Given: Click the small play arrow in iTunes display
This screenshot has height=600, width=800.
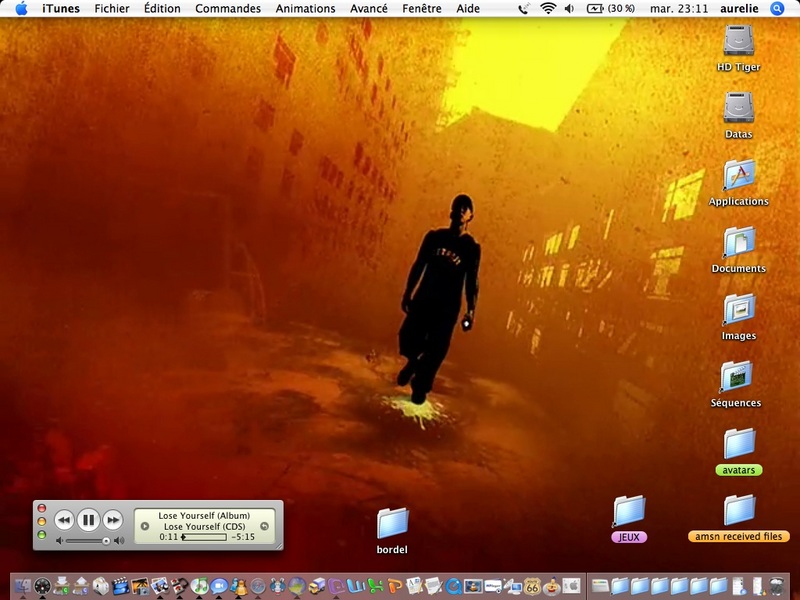Looking at the screenshot, I should (145, 526).
